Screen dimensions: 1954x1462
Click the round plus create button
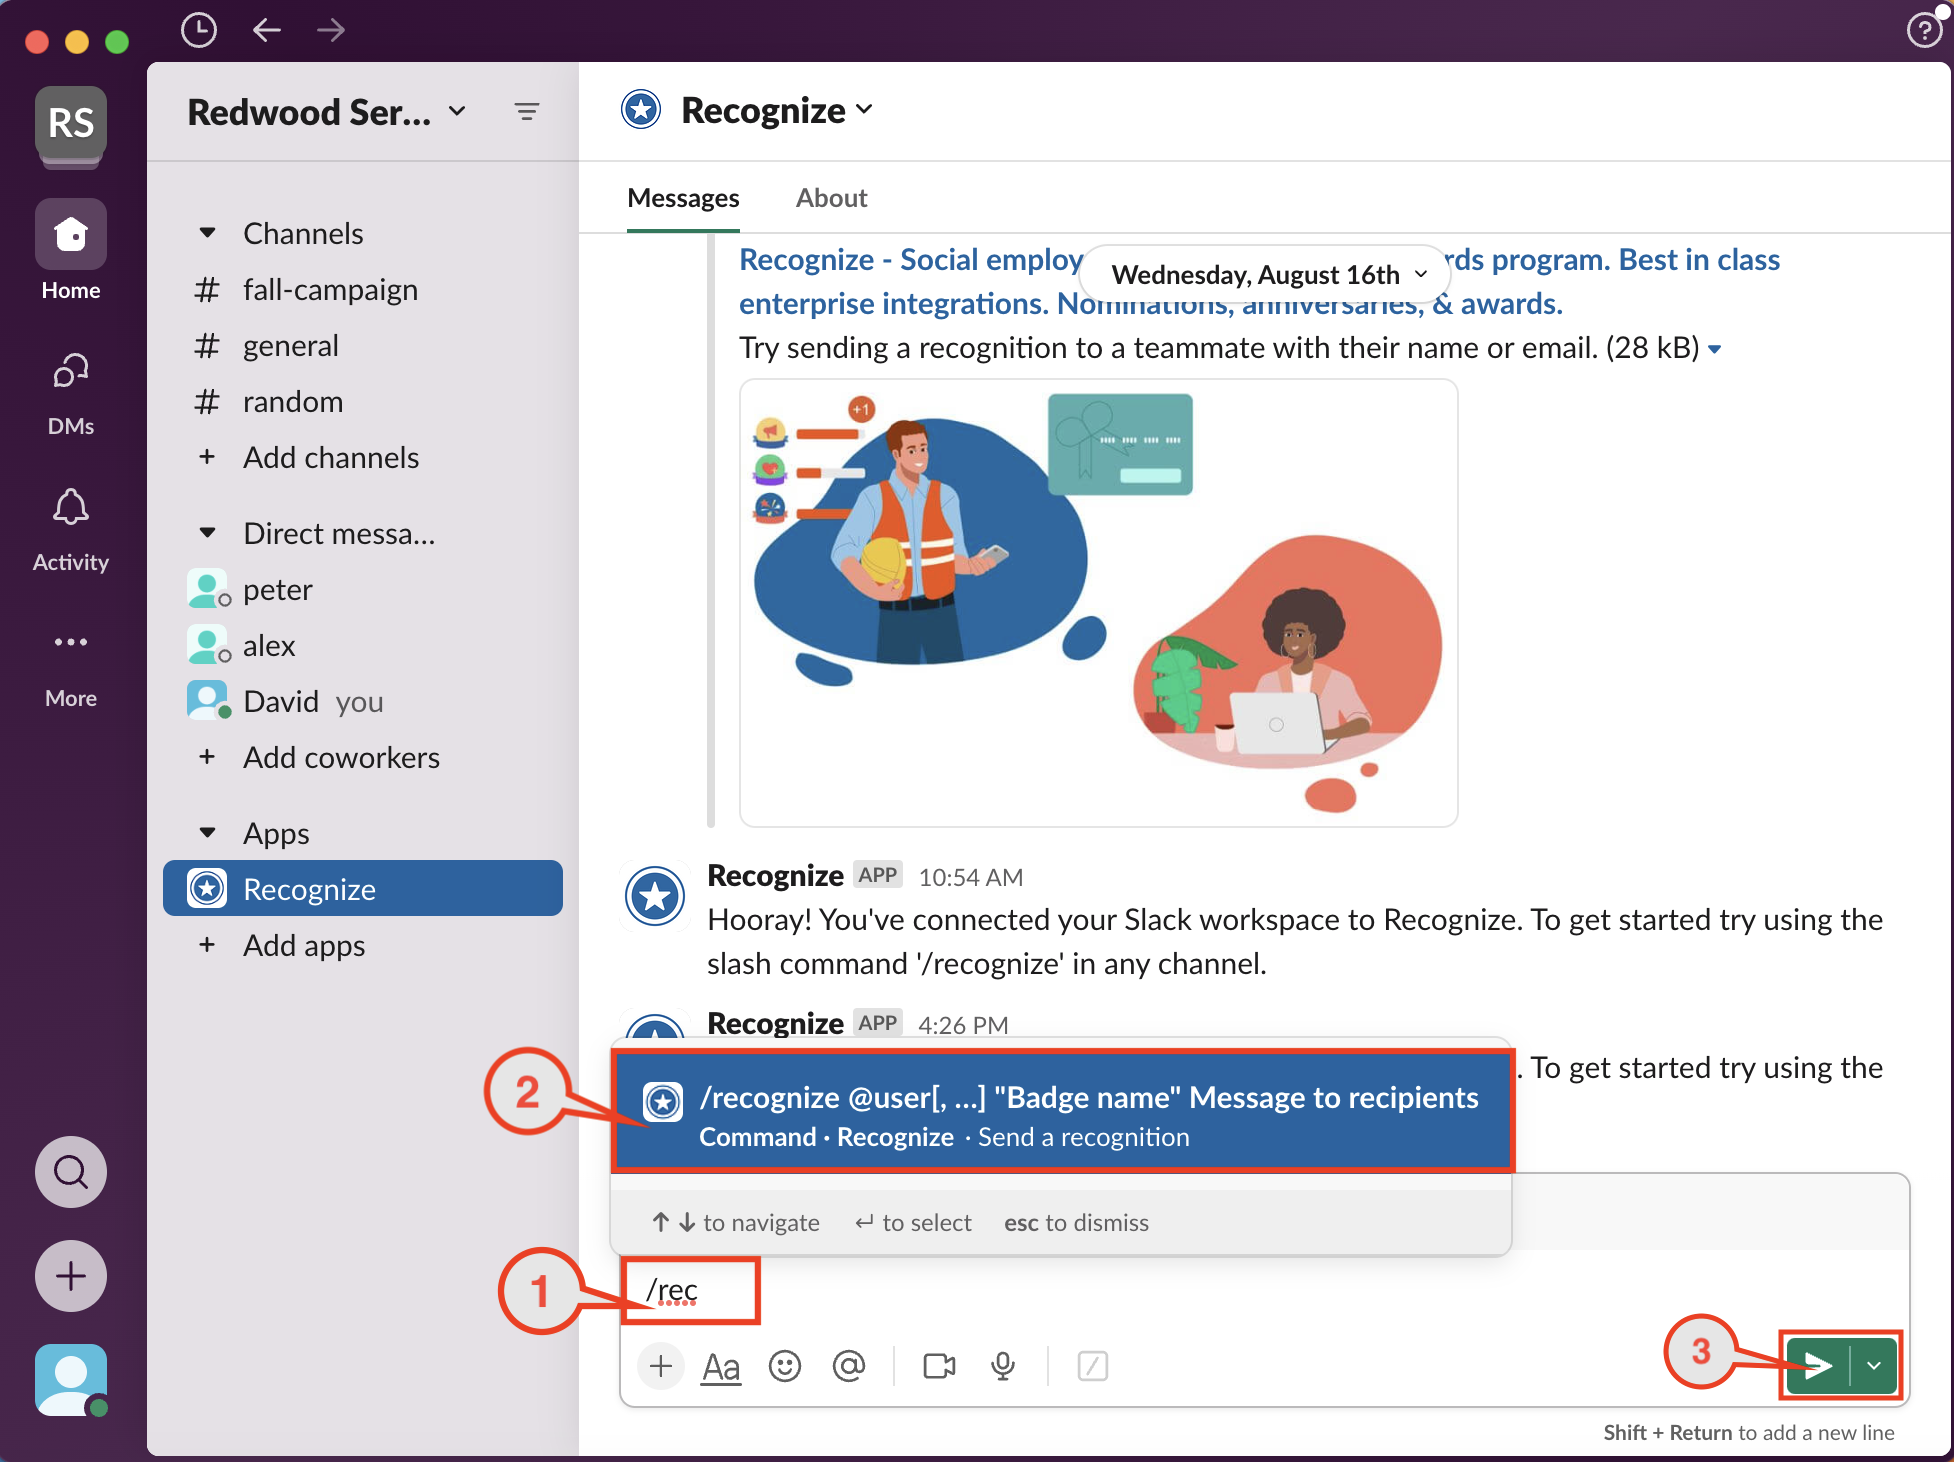[71, 1276]
